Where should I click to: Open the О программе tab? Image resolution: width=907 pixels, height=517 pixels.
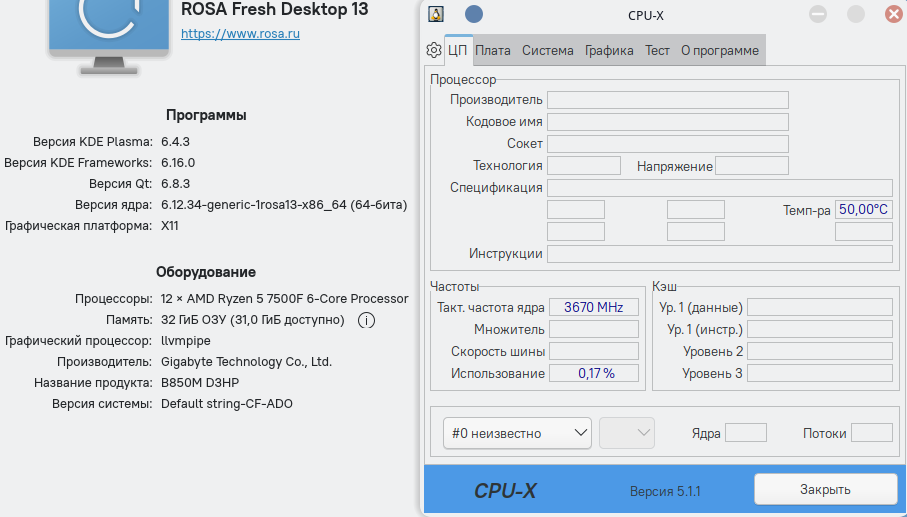(720, 51)
